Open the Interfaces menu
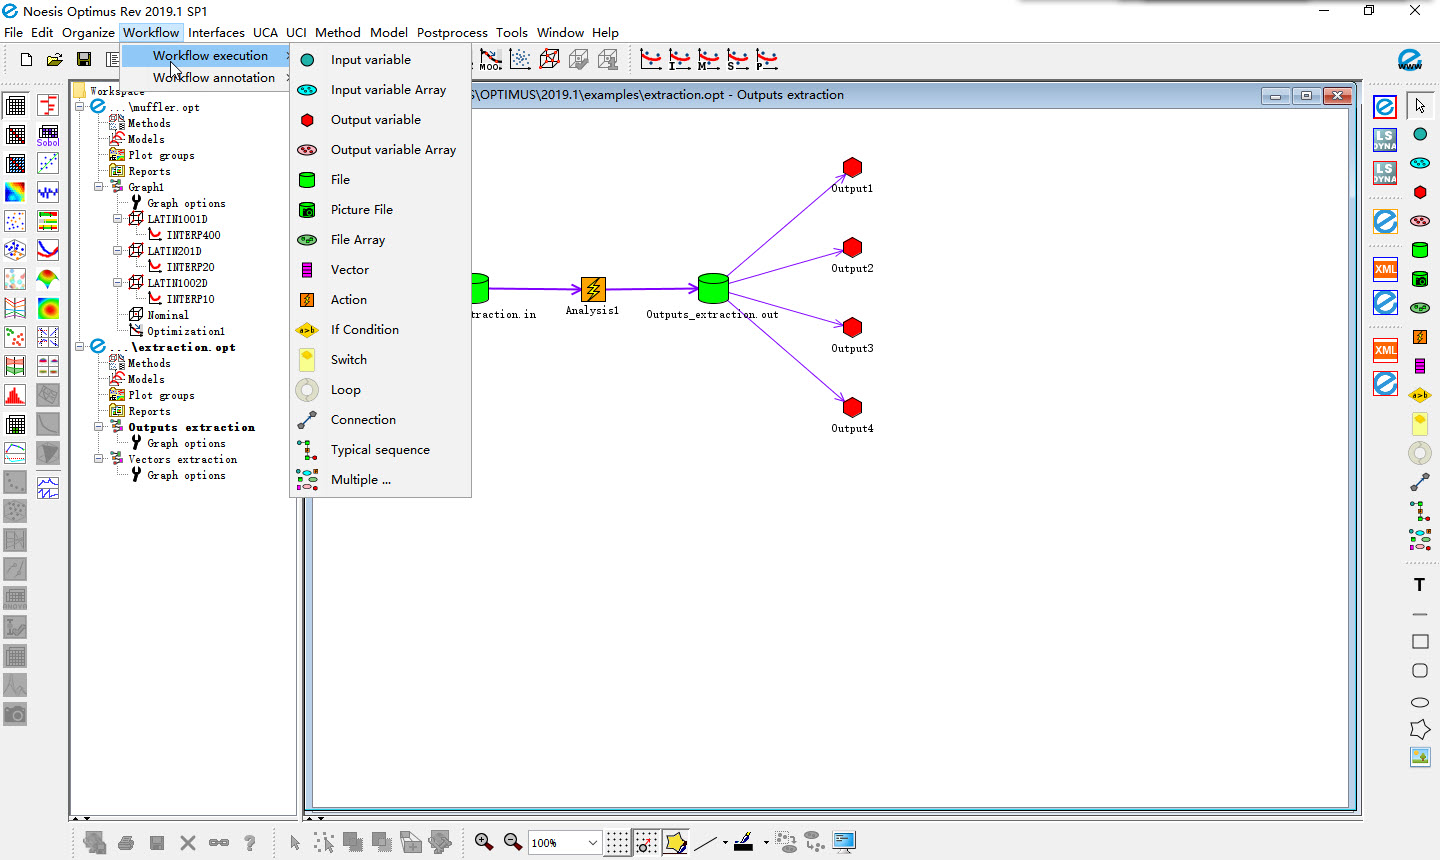 216,32
